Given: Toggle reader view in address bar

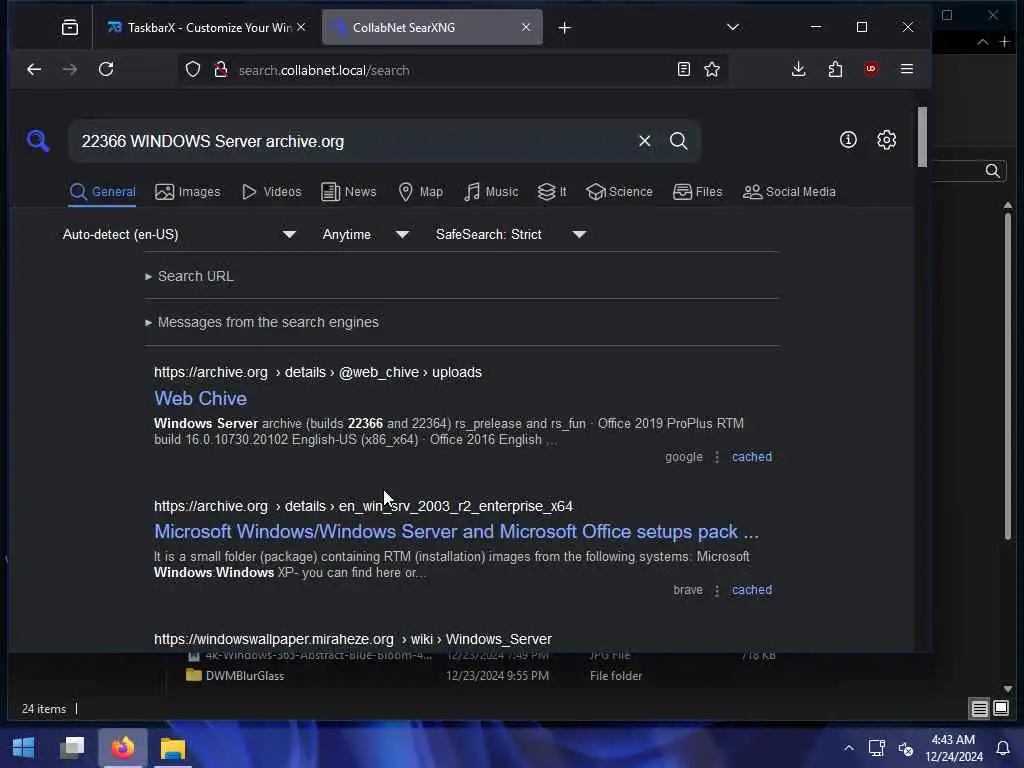Looking at the screenshot, I should coord(684,69).
